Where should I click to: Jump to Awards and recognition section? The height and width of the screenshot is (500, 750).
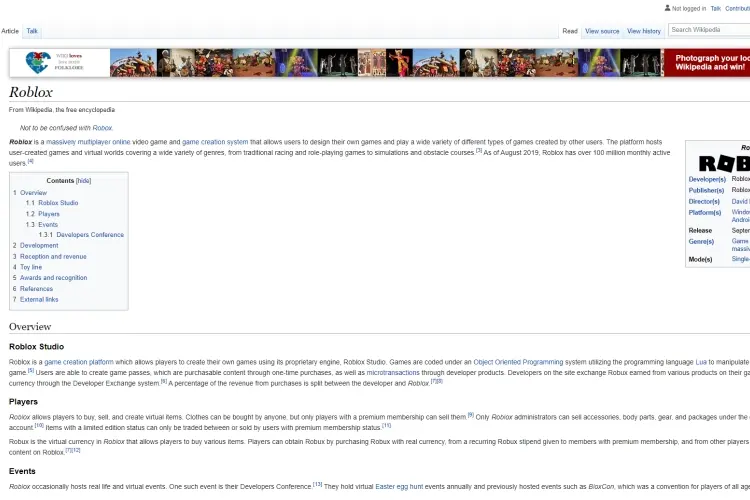click(x=54, y=278)
